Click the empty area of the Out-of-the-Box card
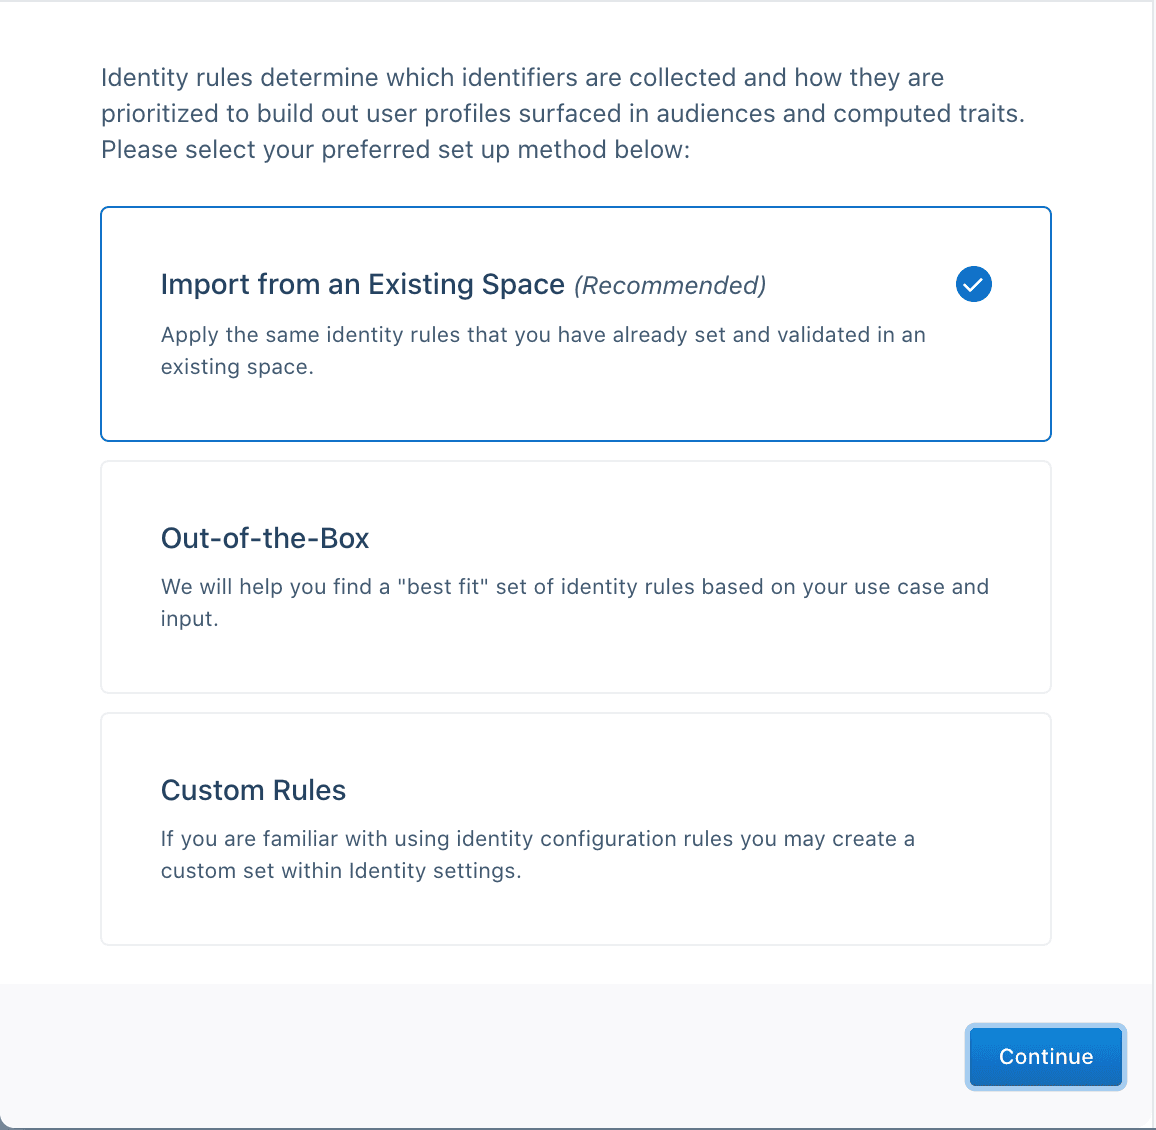The height and width of the screenshot is (1130, 1156). (575, 665)
